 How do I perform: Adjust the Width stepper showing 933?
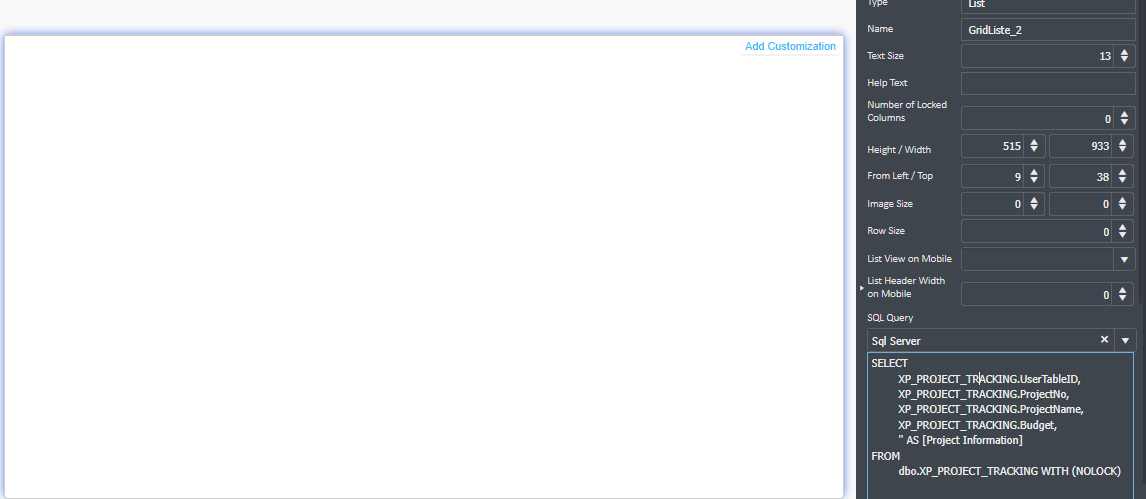click(1124, 146)
